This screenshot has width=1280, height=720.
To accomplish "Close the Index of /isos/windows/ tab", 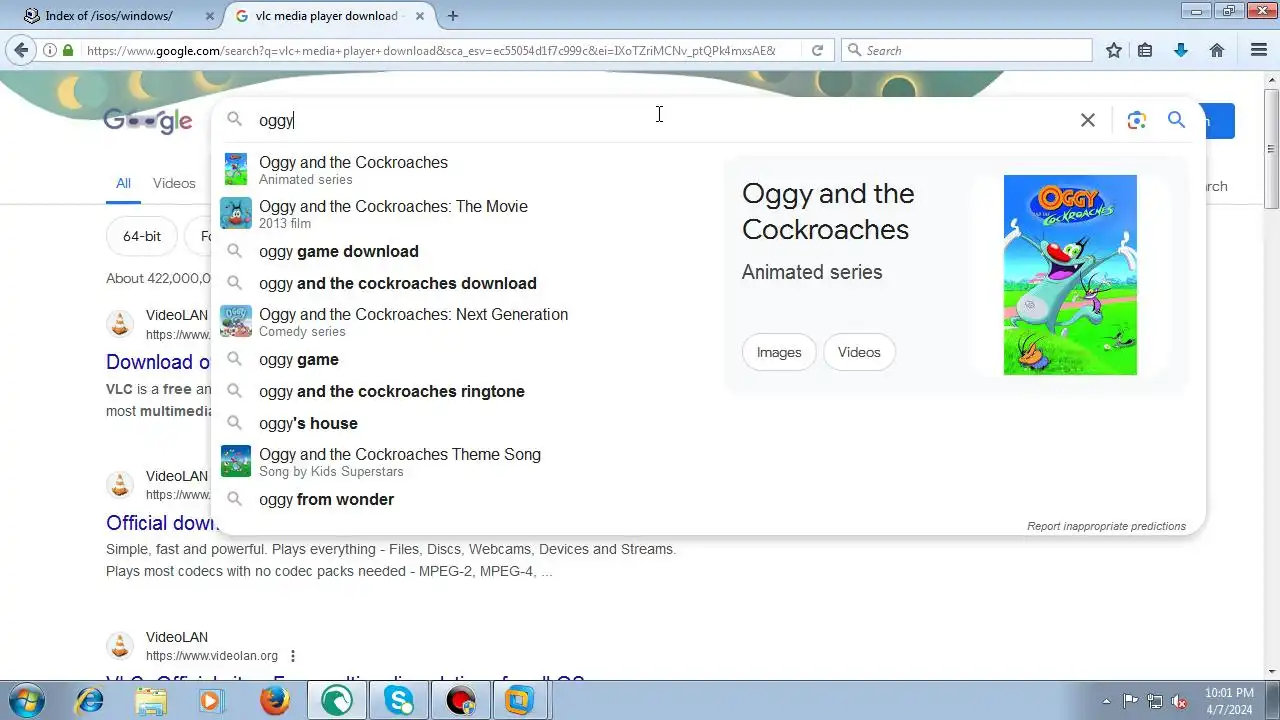I will (210, 16).
